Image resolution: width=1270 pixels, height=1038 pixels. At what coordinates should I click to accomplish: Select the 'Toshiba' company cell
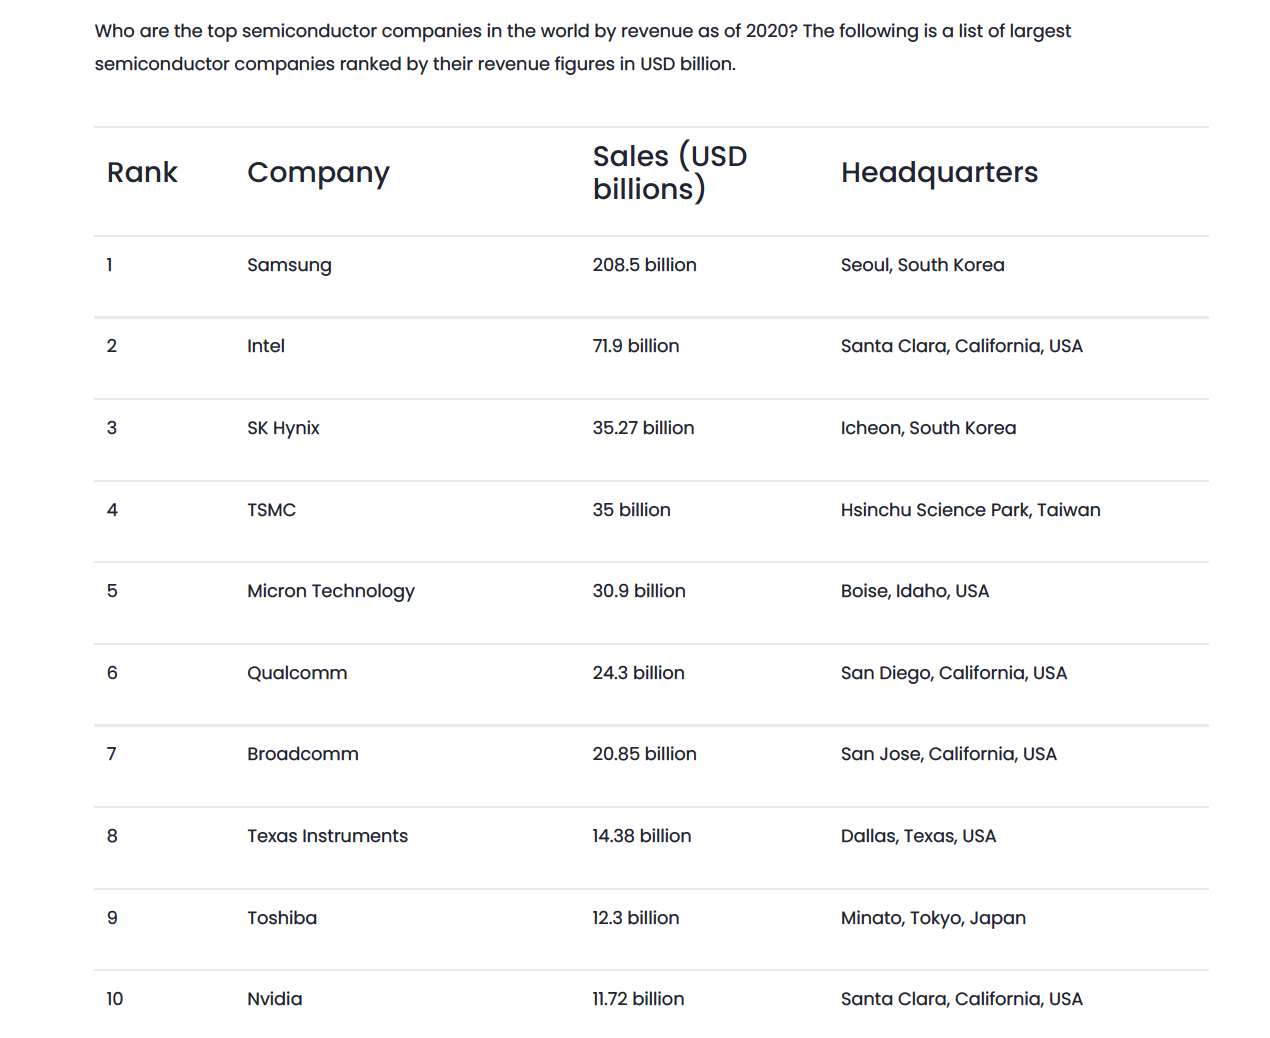click(282, 918)
